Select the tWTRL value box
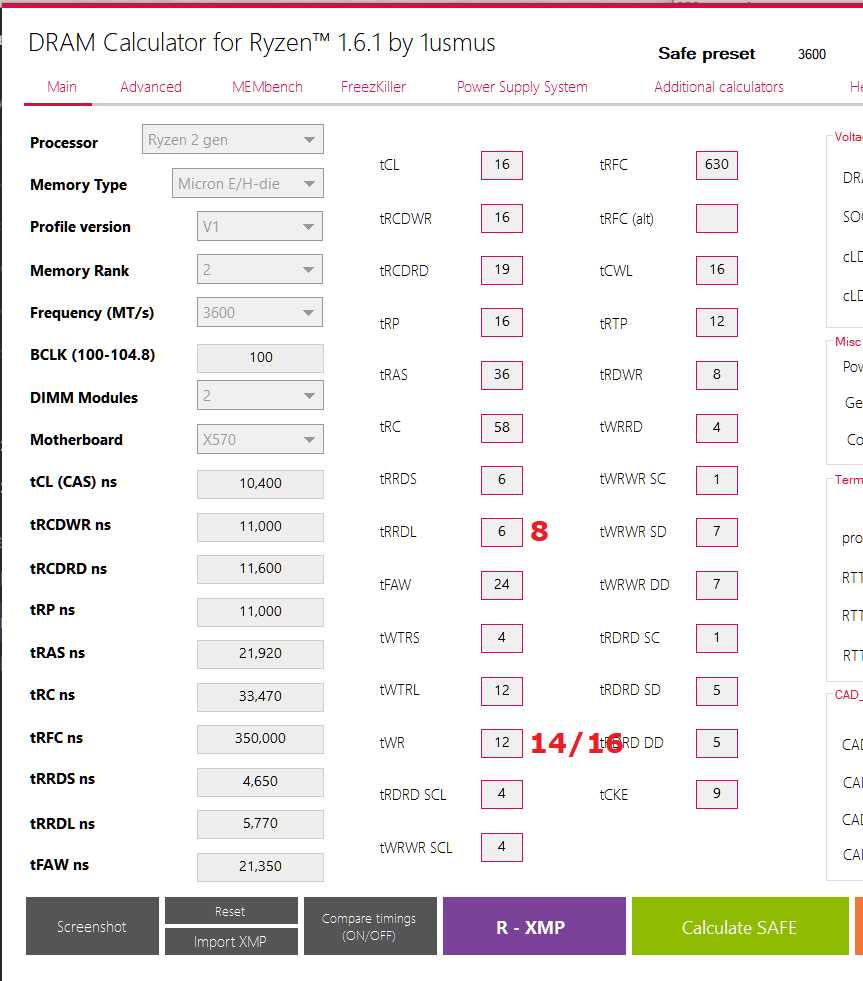The height and width of the screenshot is (981, 863). pos(502,691)
